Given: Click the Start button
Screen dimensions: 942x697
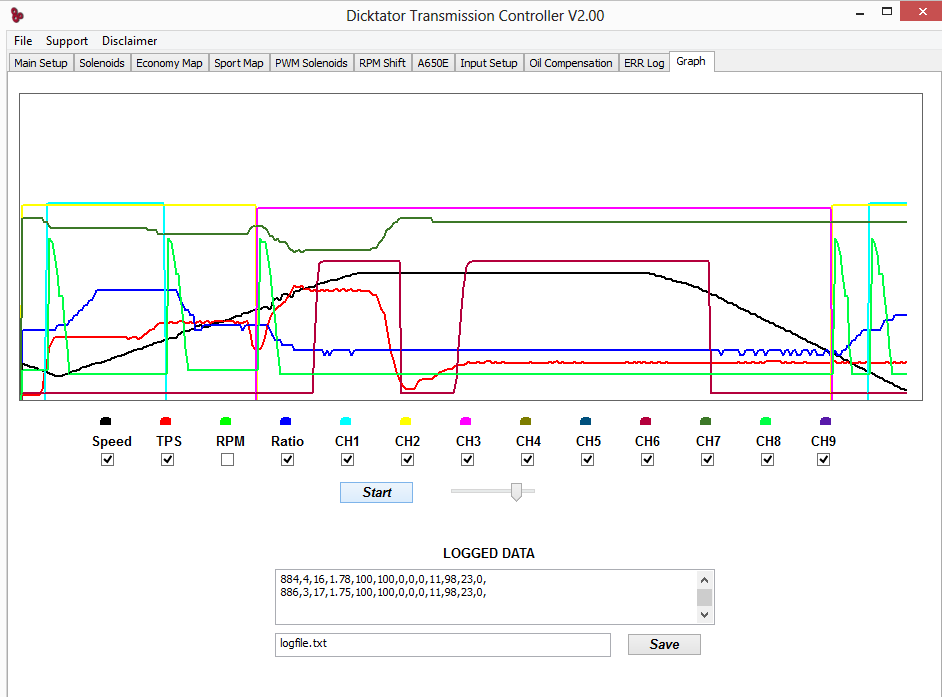Looking at the screenshot, I should (376, 493).
